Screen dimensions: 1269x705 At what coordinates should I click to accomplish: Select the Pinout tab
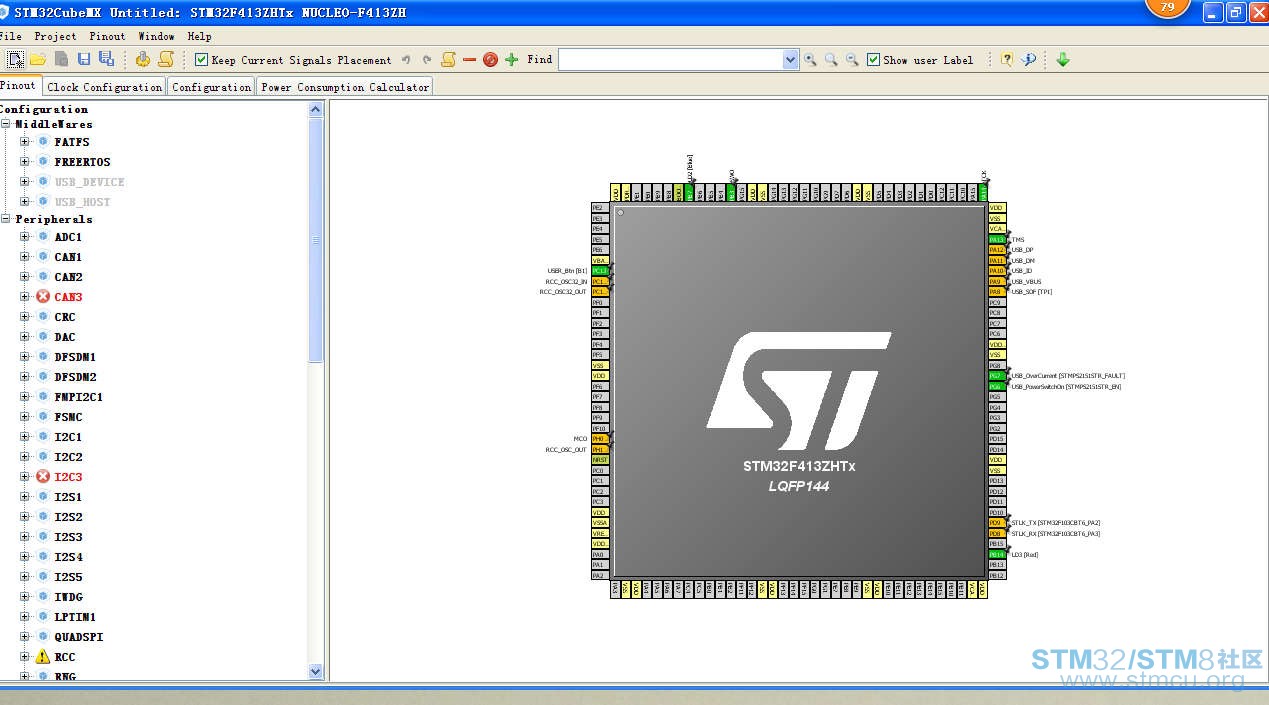point(19,86)
